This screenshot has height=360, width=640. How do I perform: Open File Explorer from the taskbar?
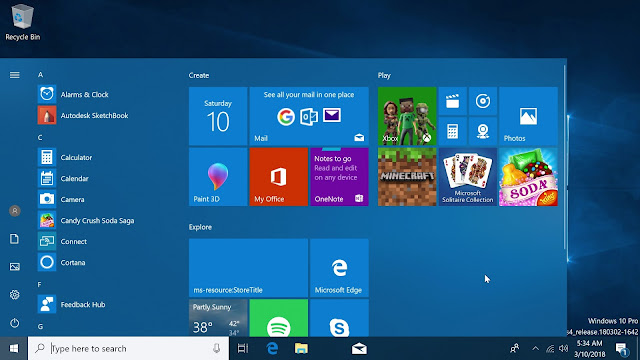pos(301,349)
